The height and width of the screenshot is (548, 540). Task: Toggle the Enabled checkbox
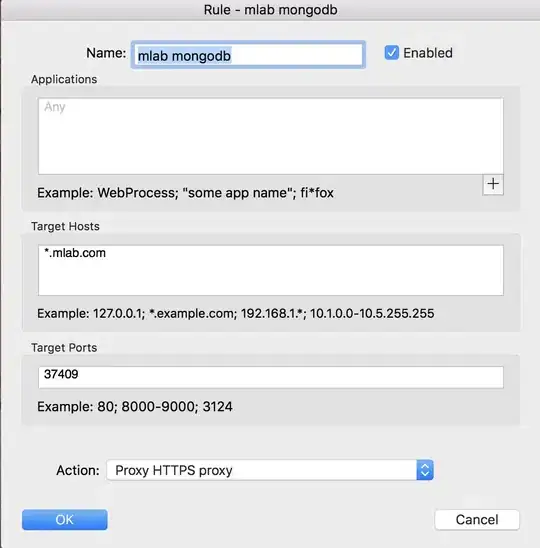391,53
